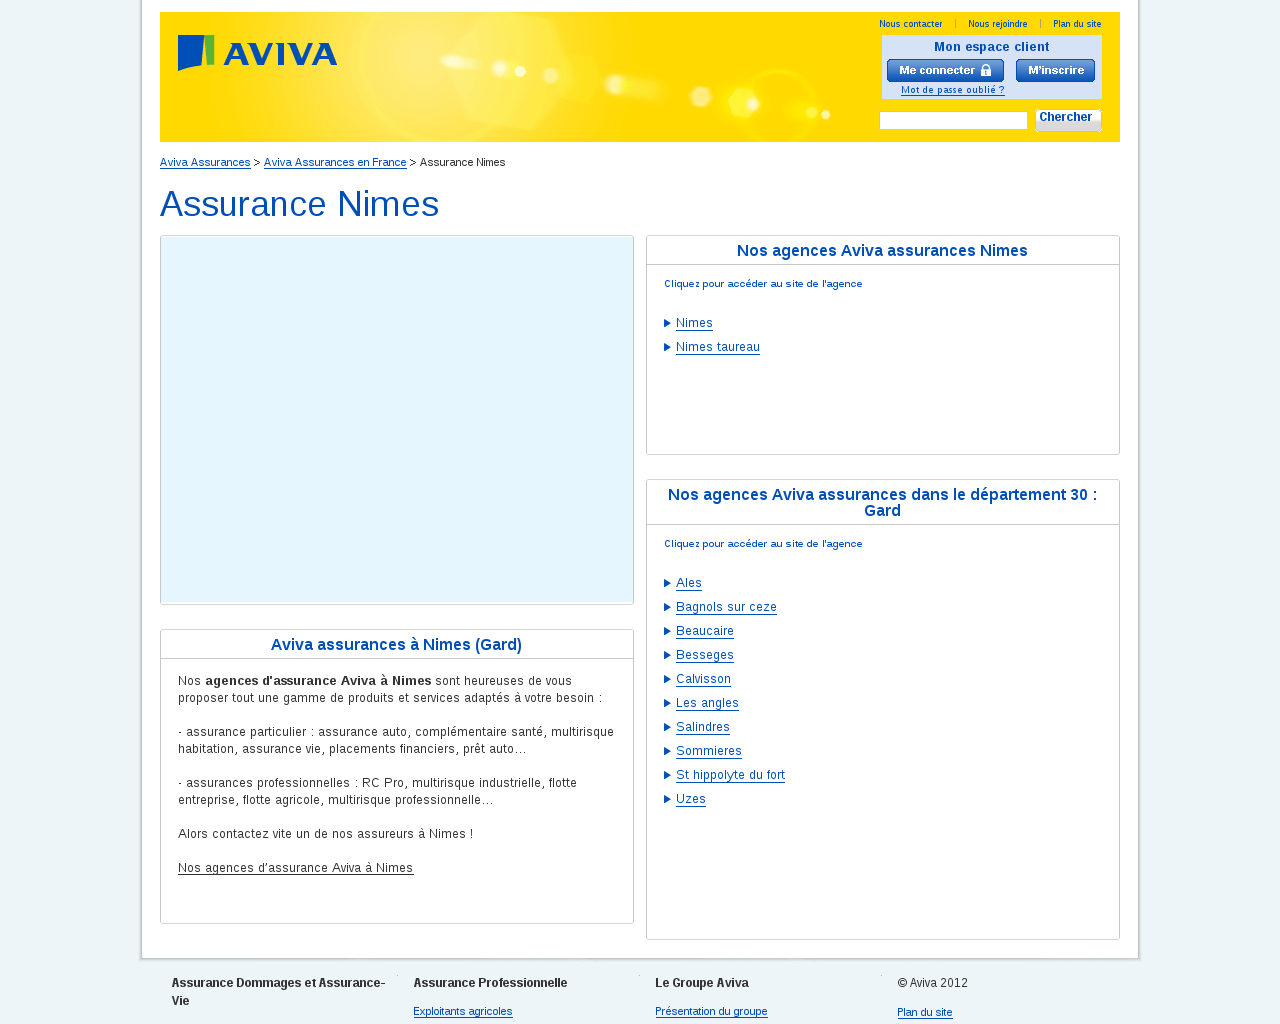Open the Nous rejoindre link
1280x1024 pixels.
point(997,24)
